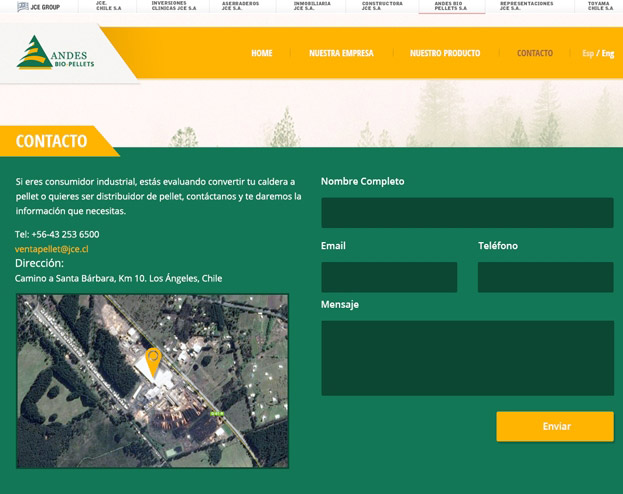
Task: Open the Nuestro Producto section
Action: click(x=444, y=53)
